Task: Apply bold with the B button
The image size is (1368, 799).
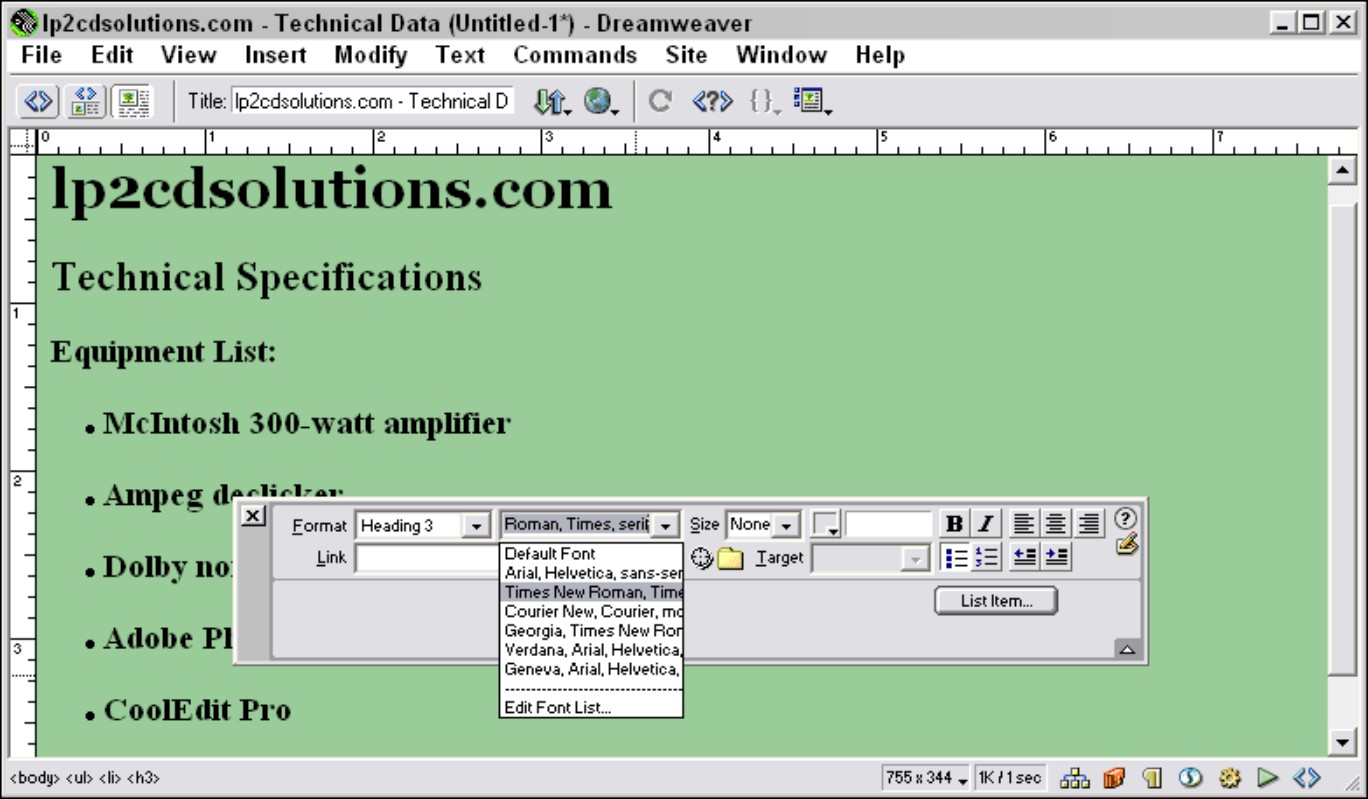Action: coord(955,525)
